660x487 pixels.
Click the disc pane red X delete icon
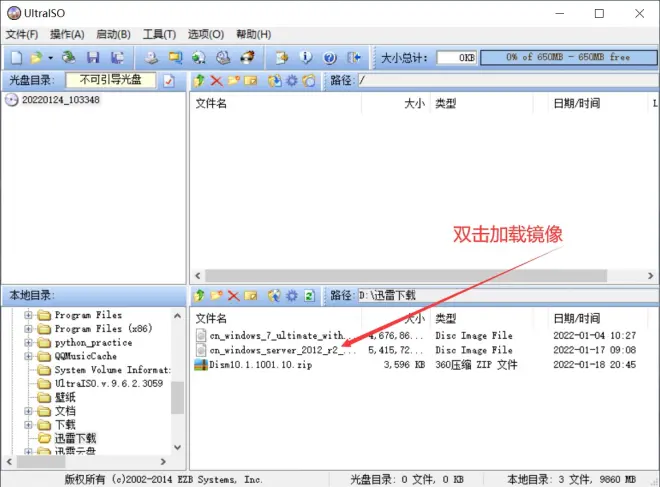point(216,80)
